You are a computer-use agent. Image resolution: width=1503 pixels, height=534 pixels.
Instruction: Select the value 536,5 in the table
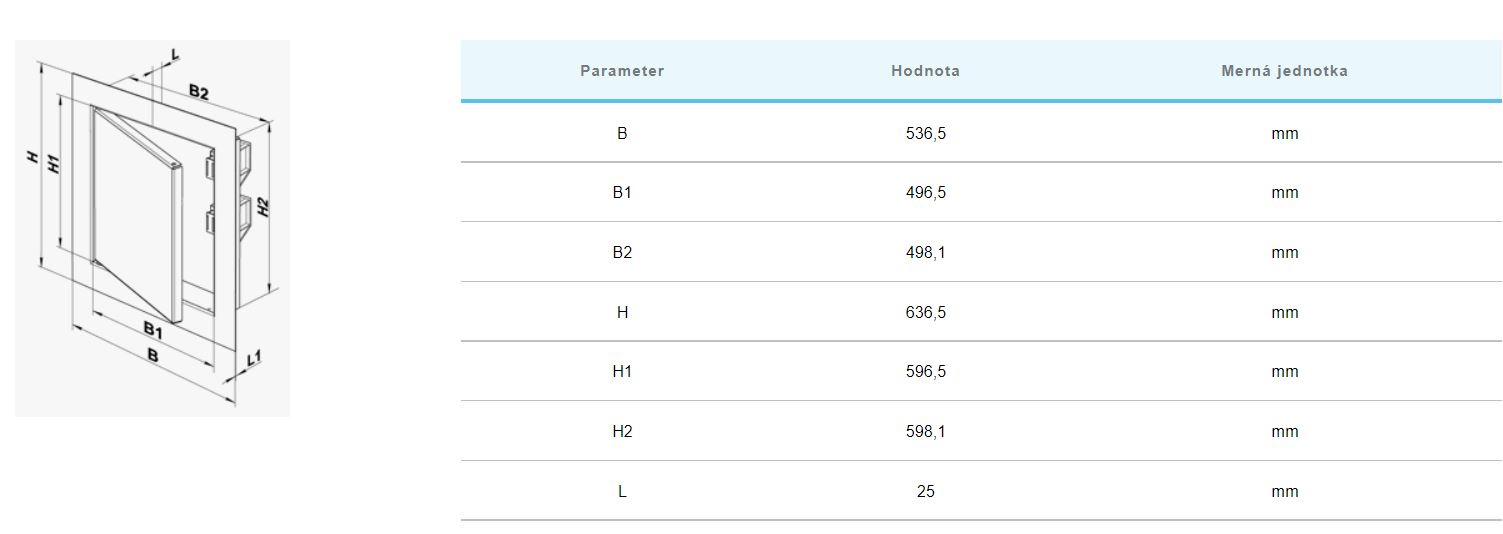coord(925,133)
